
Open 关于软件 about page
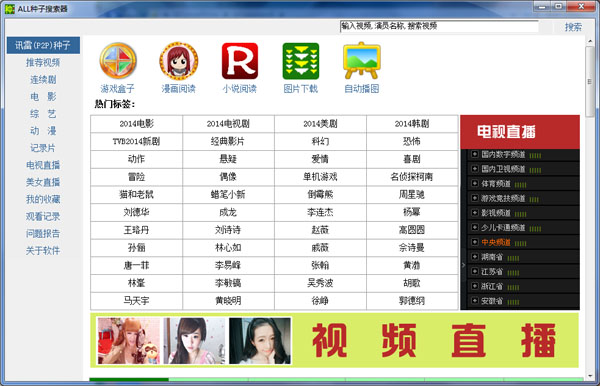click(43, 251)
